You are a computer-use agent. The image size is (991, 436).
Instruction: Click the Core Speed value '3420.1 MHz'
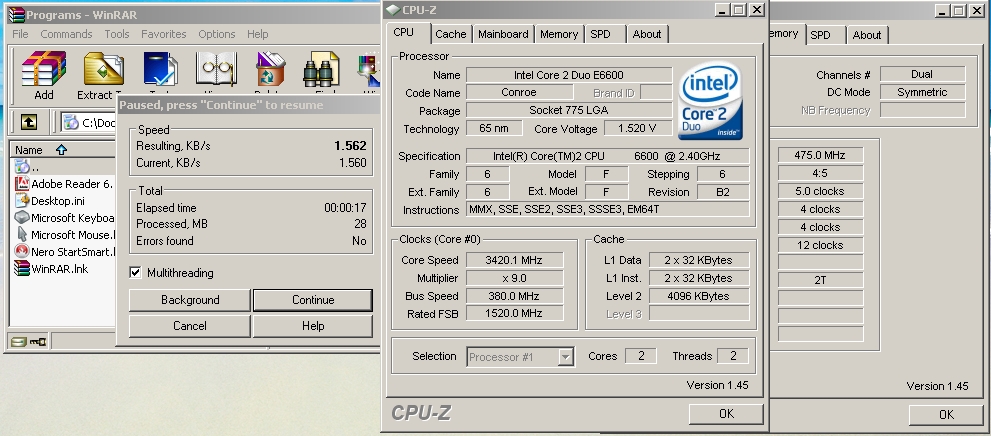pyautogui.click(x=514, y=260)
